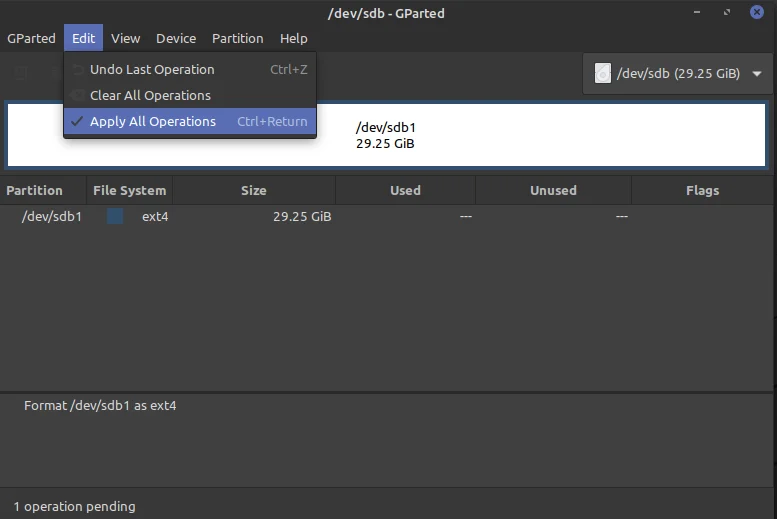The height and width of the screenshot is (519, 777).
Task: Minimize the GParted window
Action: click(x=697, y=12)
